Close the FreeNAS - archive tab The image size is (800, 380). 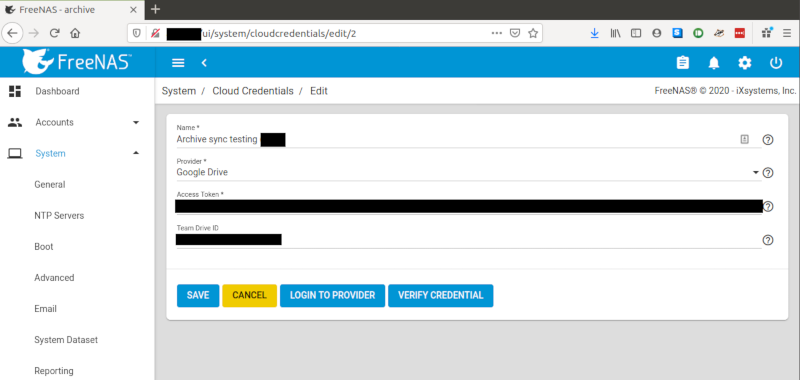pos(134,10)
